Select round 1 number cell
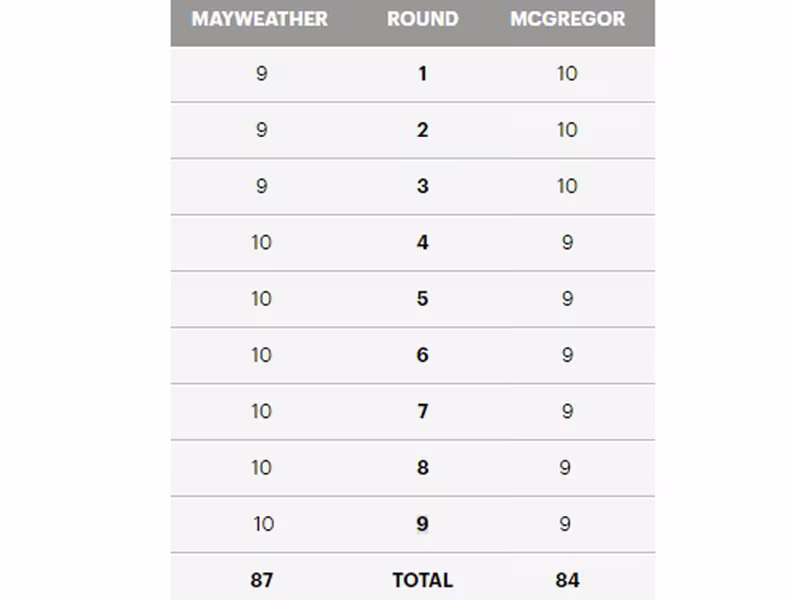 423,74
